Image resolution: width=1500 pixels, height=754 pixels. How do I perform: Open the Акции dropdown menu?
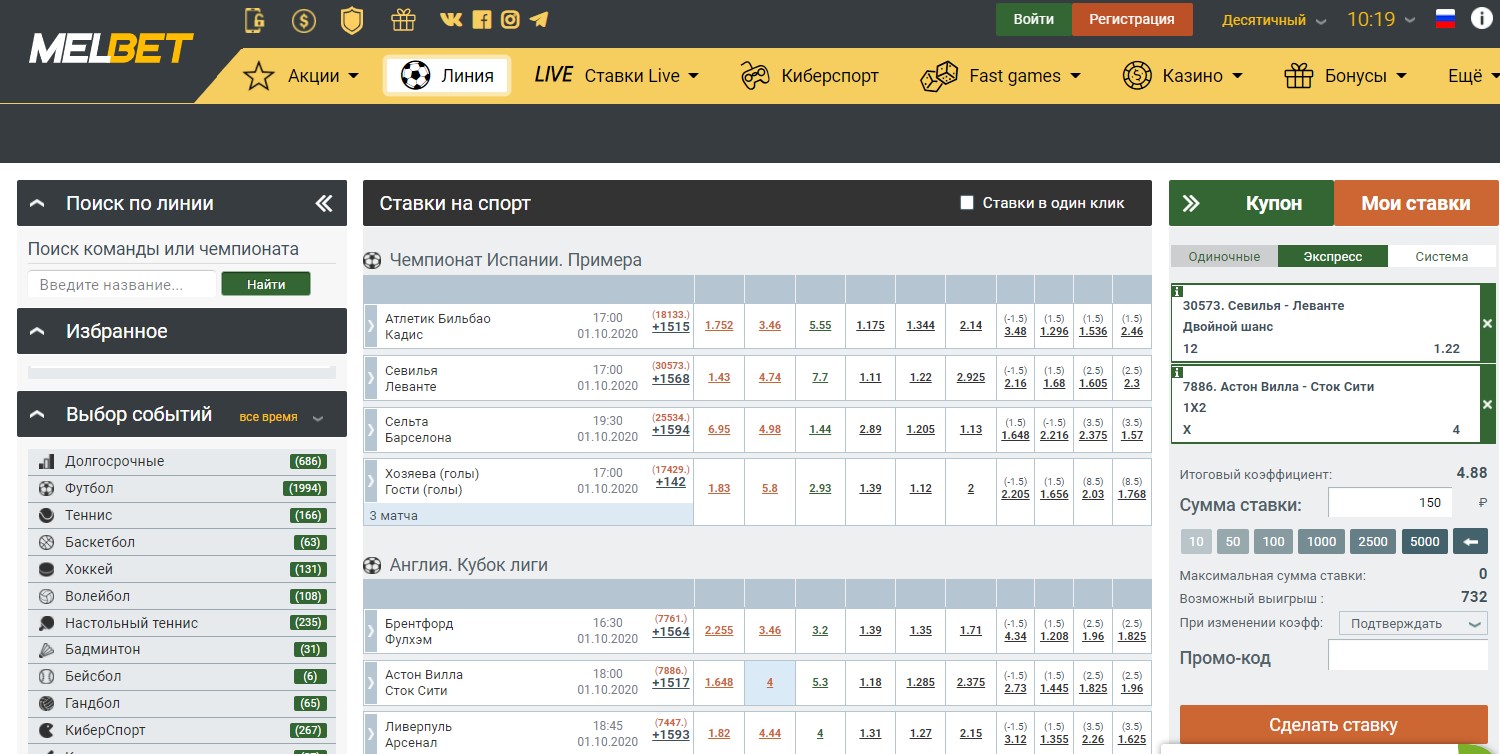tap(301, 76)
